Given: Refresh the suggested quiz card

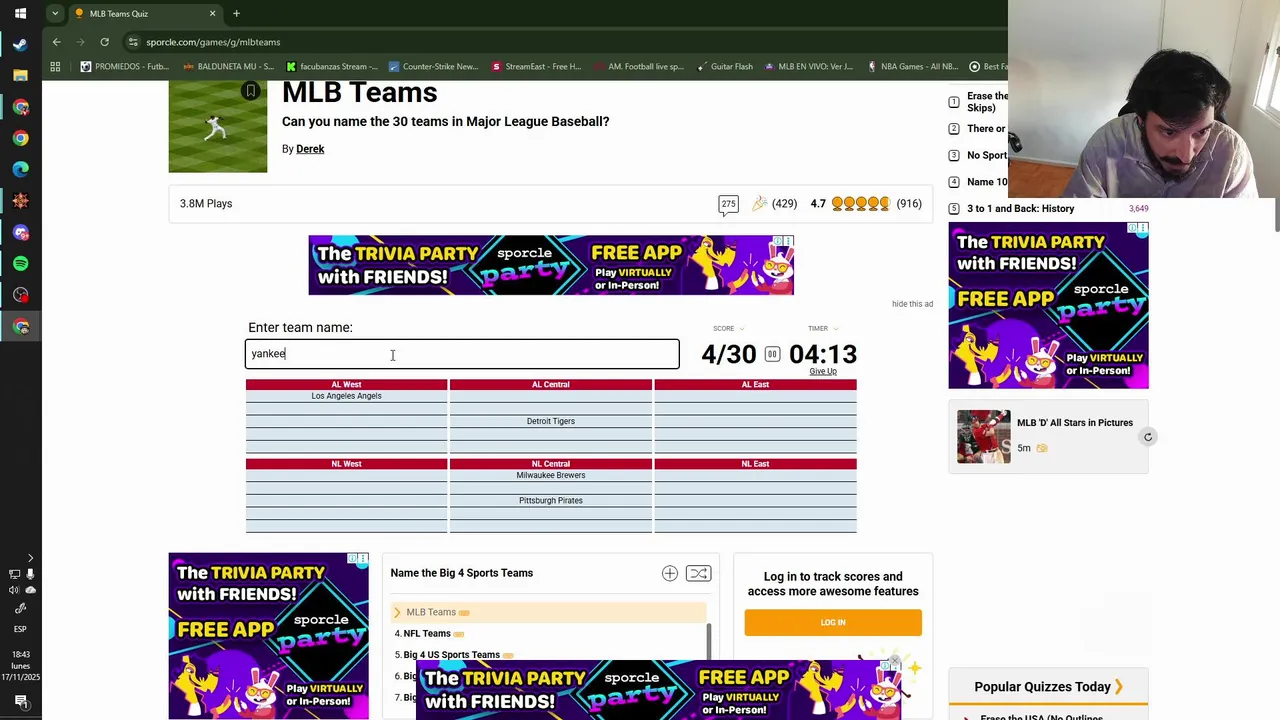Looking at the screenshot, I should [x=1148, y=437].
